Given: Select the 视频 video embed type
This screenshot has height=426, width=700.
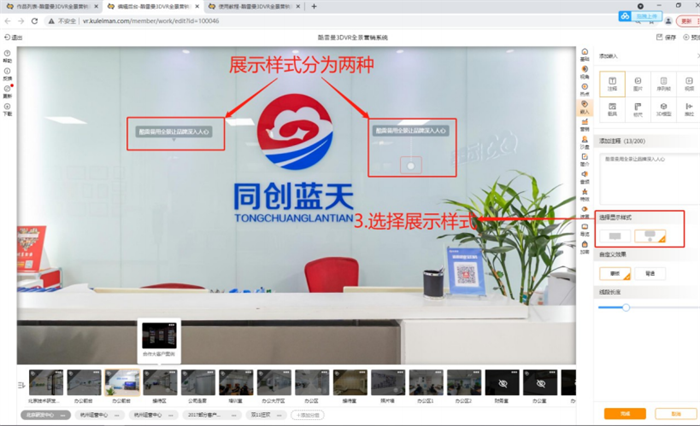Looking at the screenshot, I should (689, 84).
